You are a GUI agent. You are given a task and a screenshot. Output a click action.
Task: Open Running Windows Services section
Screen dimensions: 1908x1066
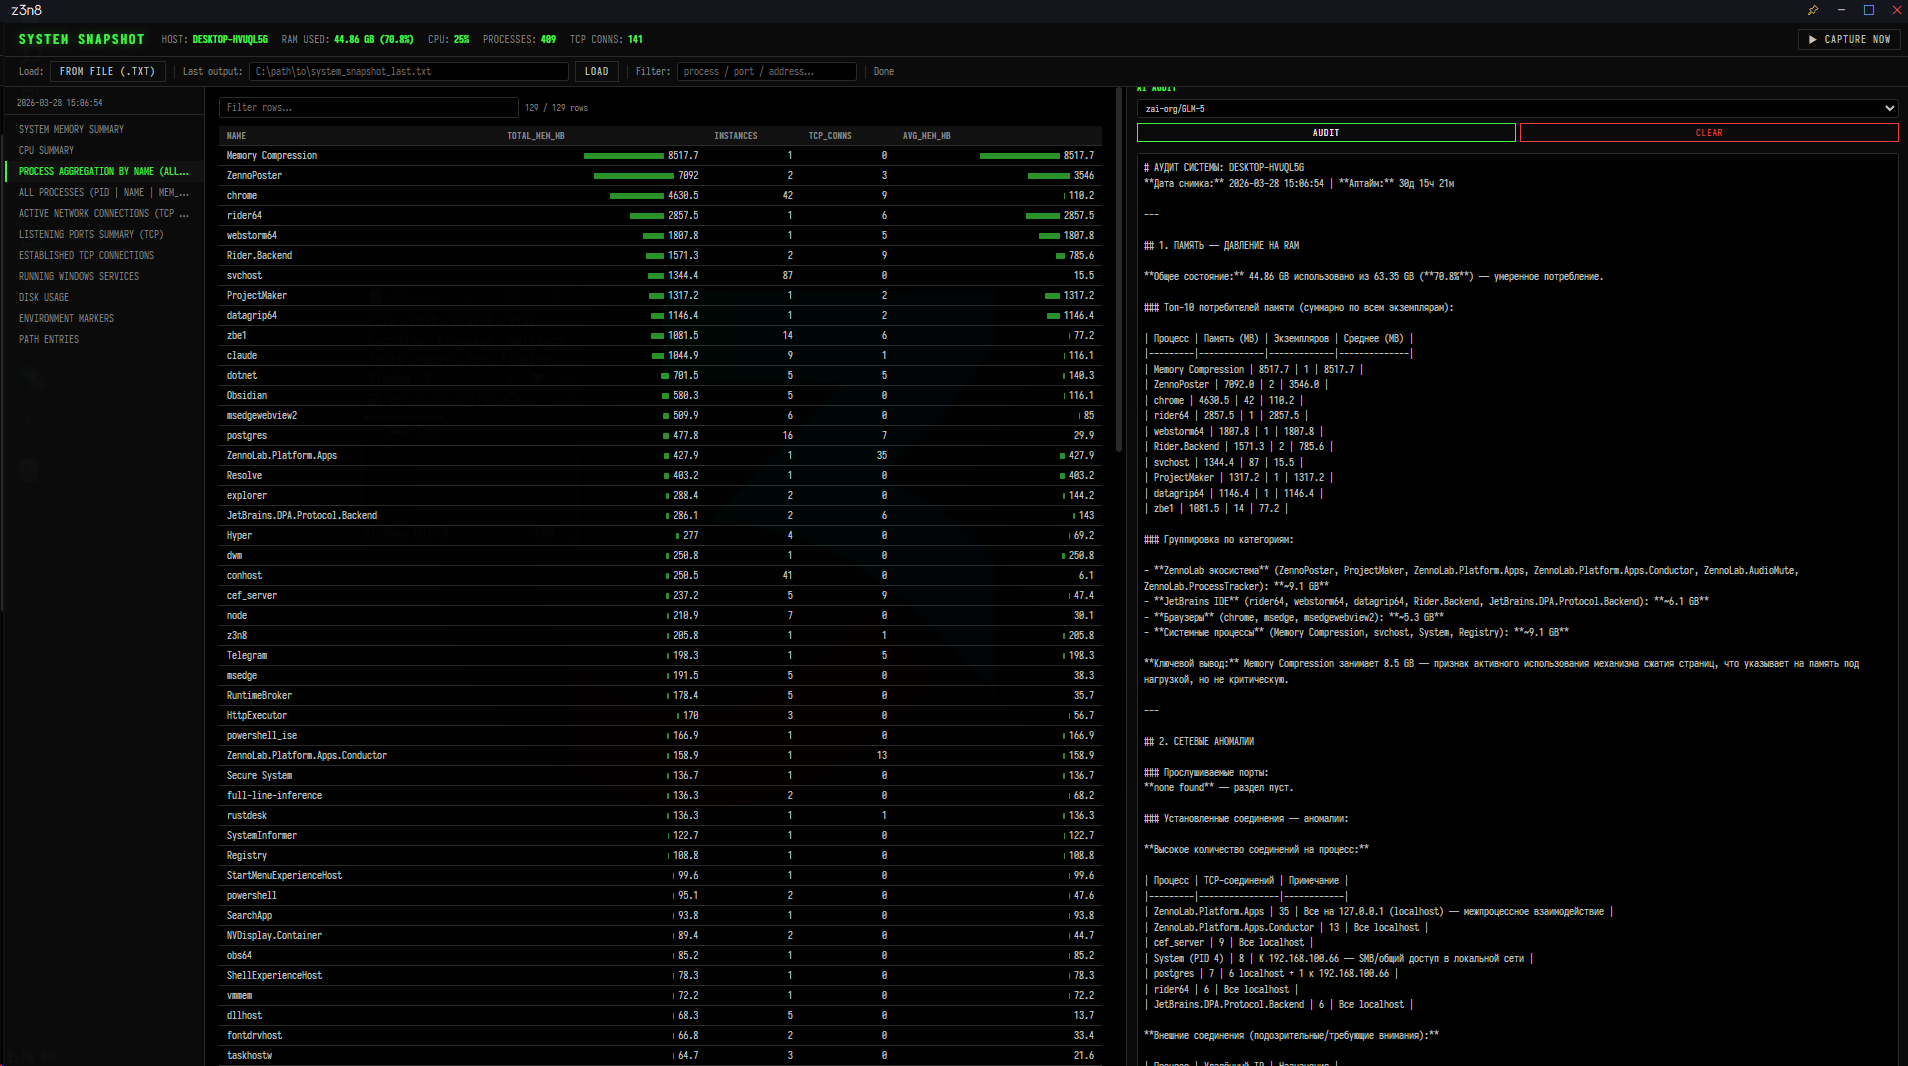click(79, 277)
